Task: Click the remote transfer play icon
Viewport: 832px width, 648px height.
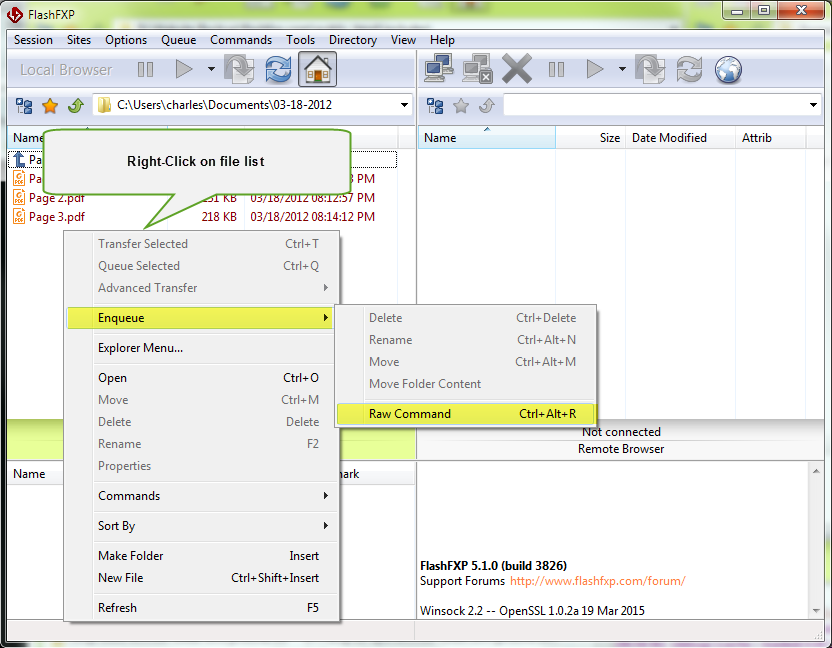Action: coord(595,69)
